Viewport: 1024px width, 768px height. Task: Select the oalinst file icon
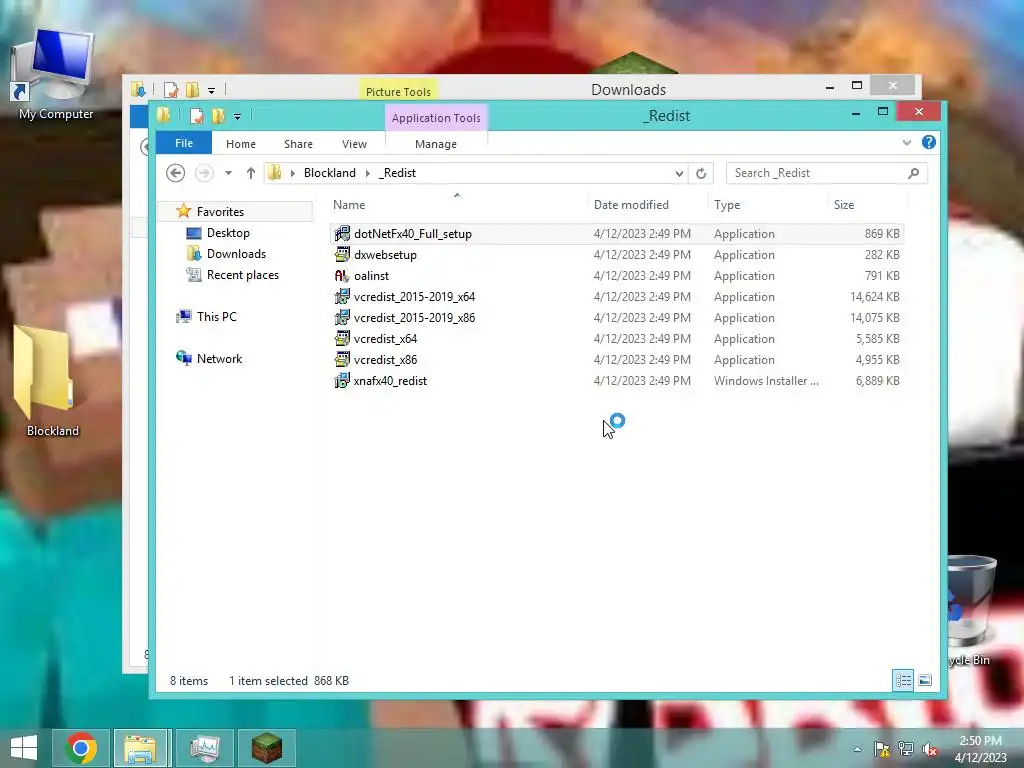(342, 276)
